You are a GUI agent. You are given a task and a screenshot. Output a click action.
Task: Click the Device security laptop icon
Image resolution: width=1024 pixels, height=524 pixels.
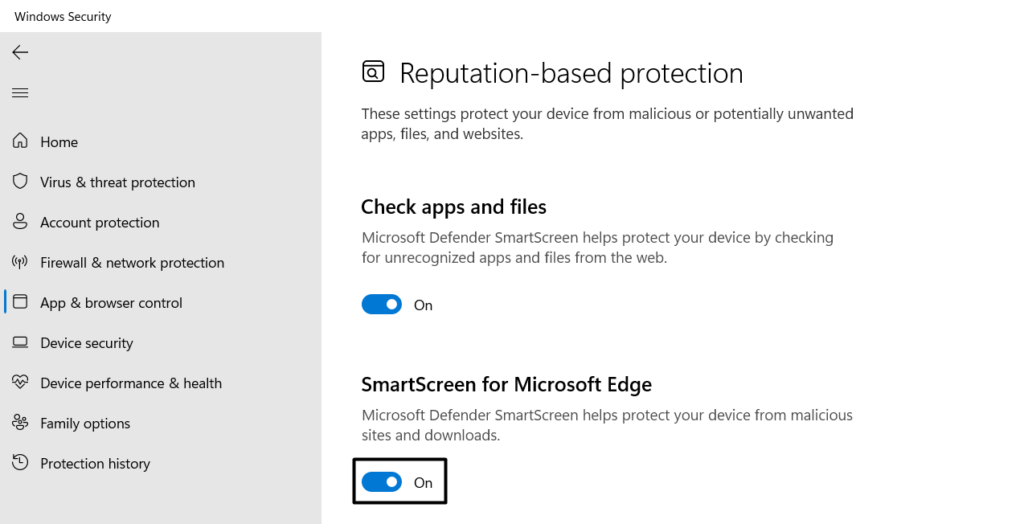[20, 343]
